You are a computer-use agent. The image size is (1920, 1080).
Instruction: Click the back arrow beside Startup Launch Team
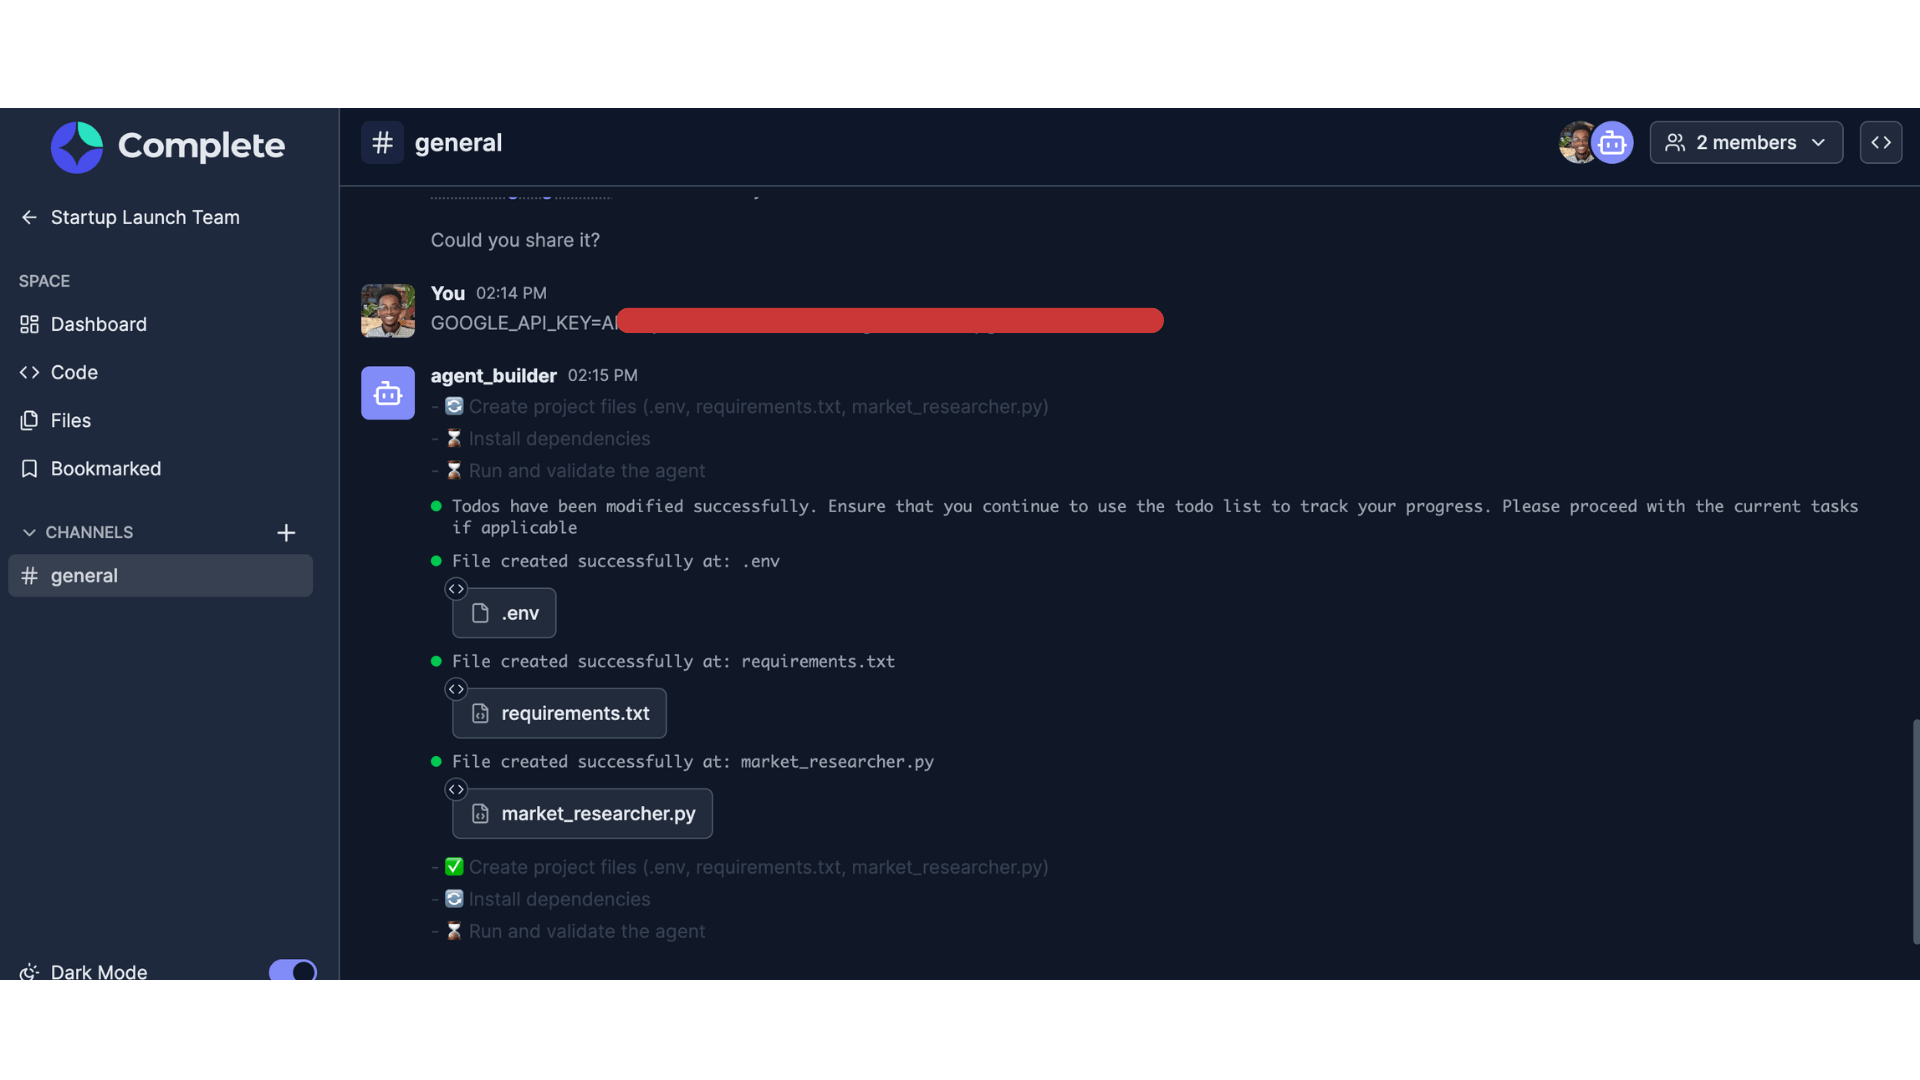pos(28,217)
